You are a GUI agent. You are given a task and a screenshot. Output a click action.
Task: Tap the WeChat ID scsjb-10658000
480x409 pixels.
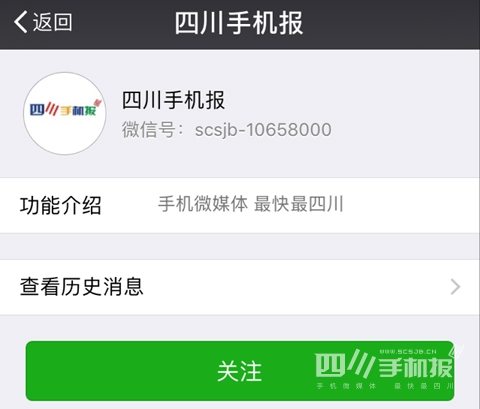(263, 130)
